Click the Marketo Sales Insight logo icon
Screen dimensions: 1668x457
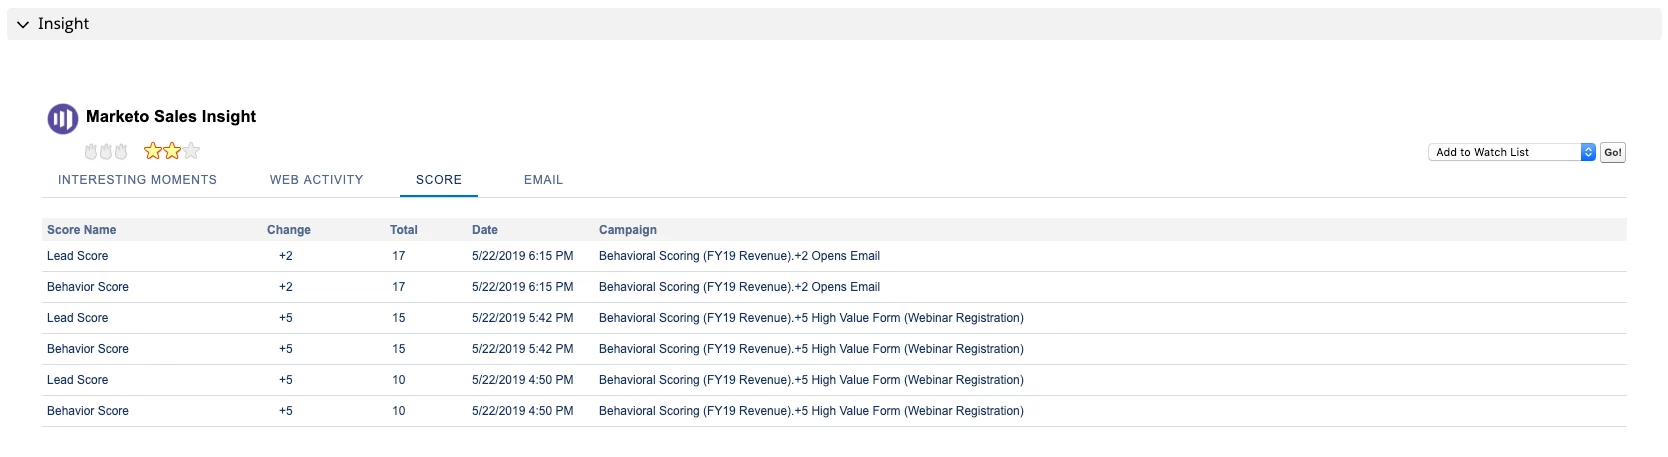(x=62, y=119)
